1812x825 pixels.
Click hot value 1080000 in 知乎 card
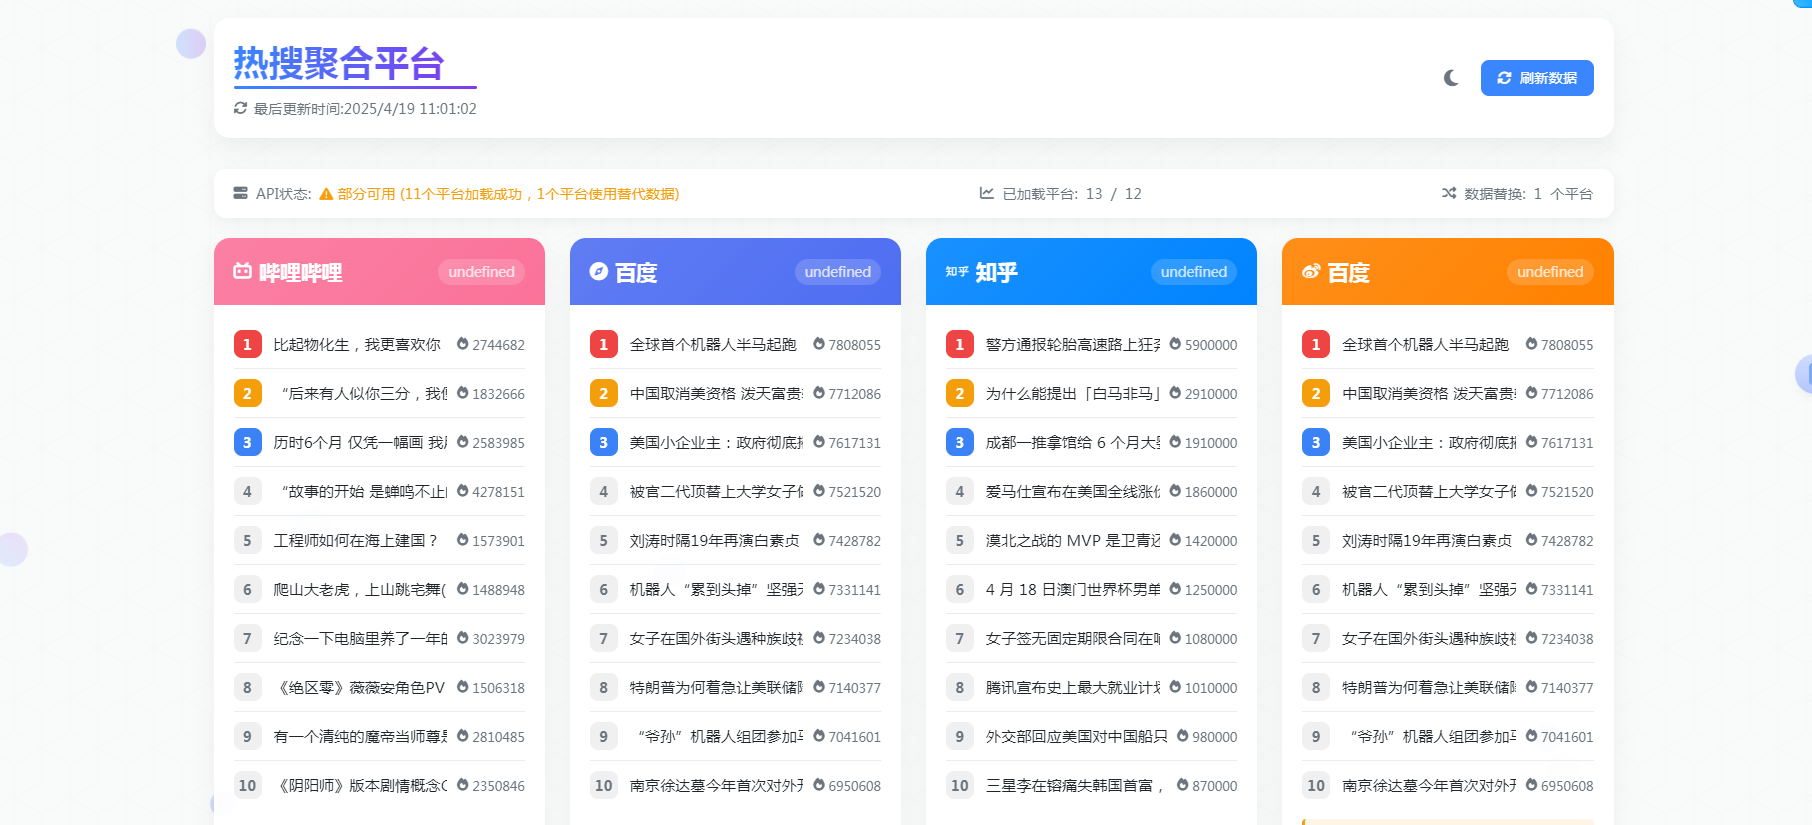pos(1211,638)
